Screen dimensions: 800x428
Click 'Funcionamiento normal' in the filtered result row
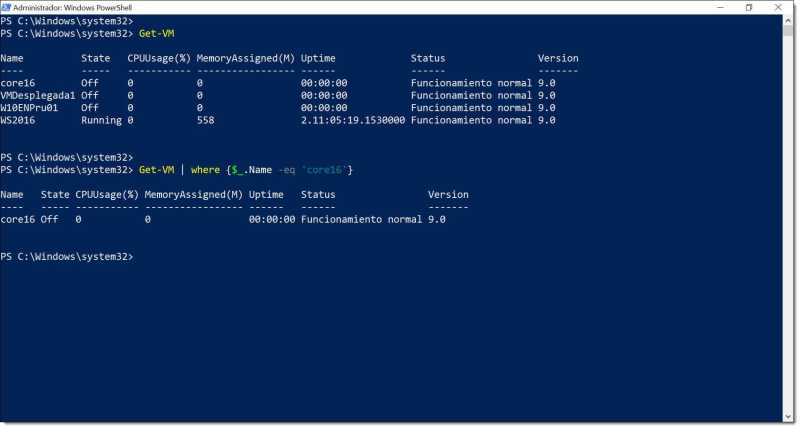point(361,219)
